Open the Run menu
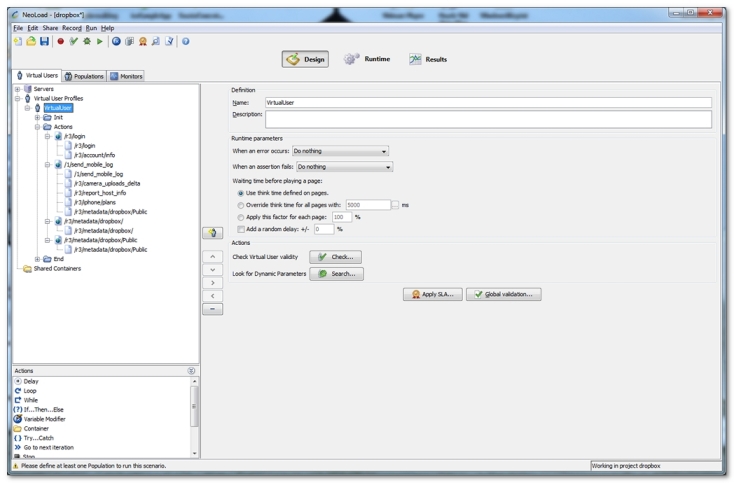734x483 pixels. pyautogui.click(x=91, y=28)
